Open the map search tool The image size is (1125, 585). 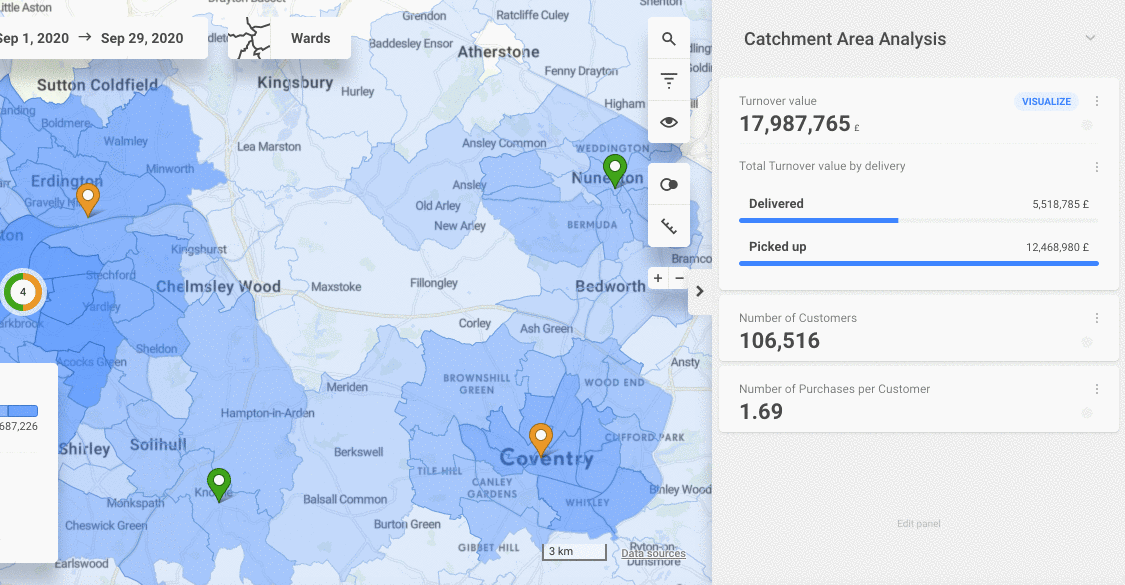[x=669, y=40]
